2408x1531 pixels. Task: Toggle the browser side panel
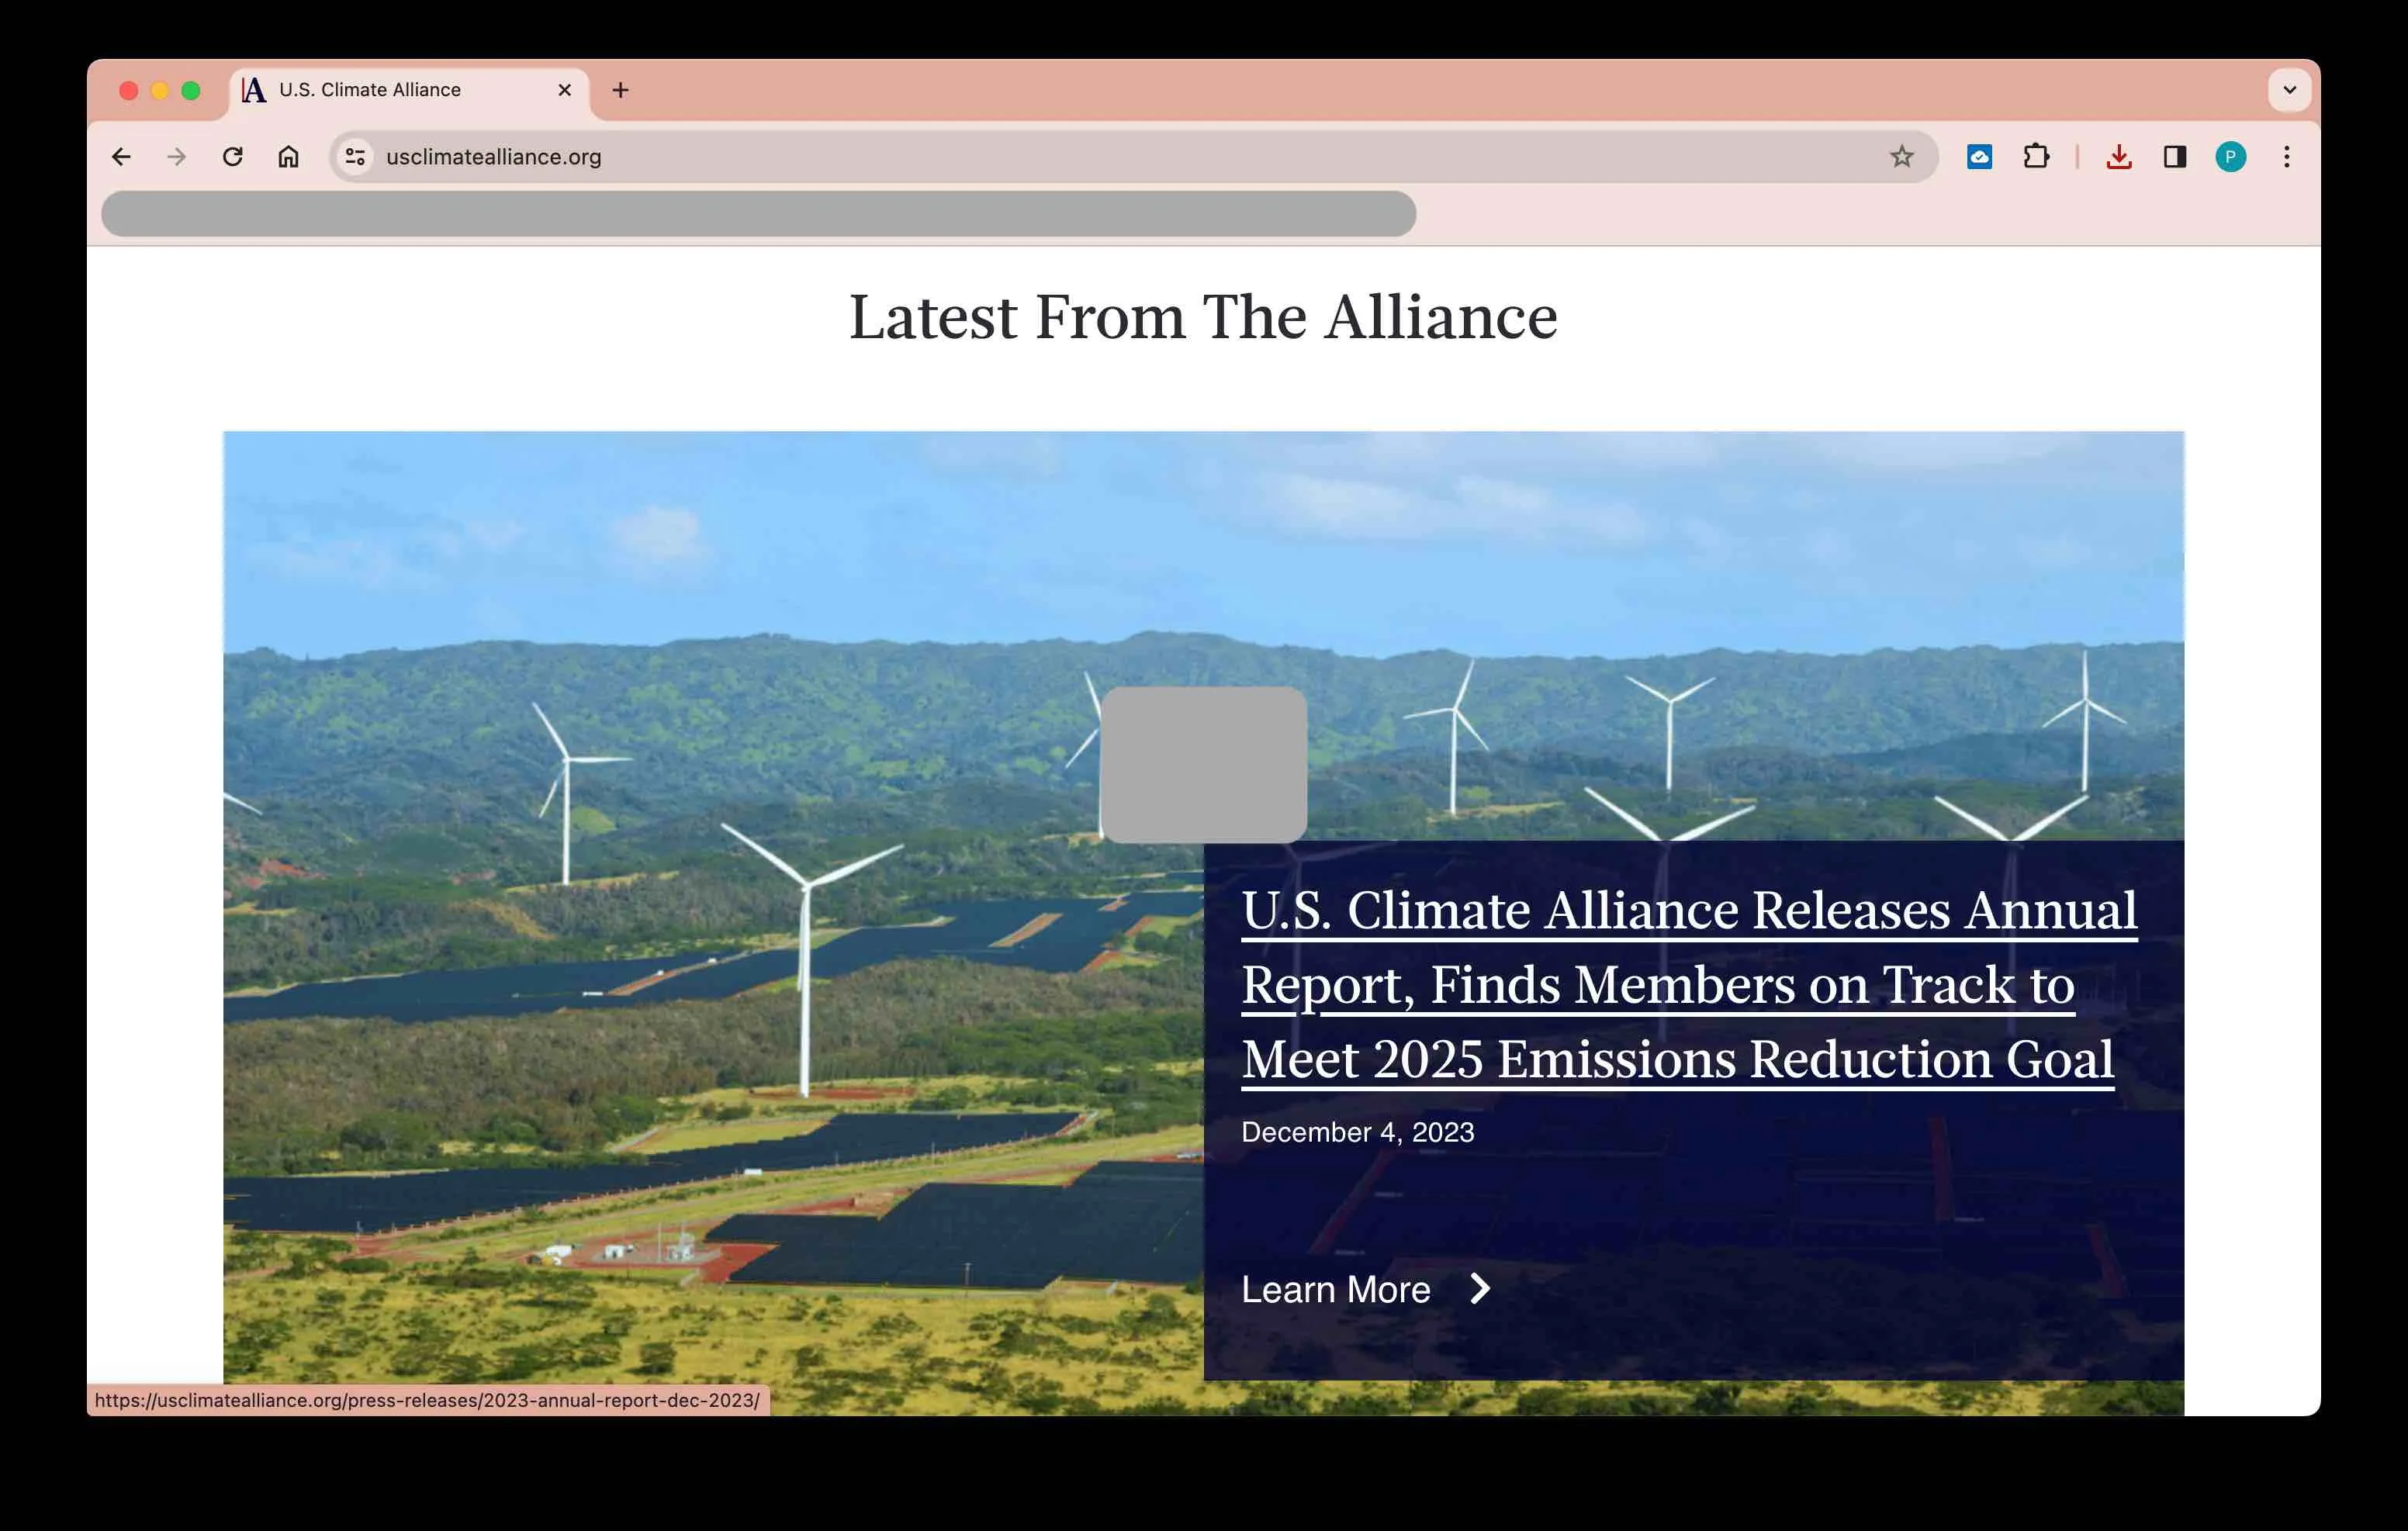point(2175,157)
